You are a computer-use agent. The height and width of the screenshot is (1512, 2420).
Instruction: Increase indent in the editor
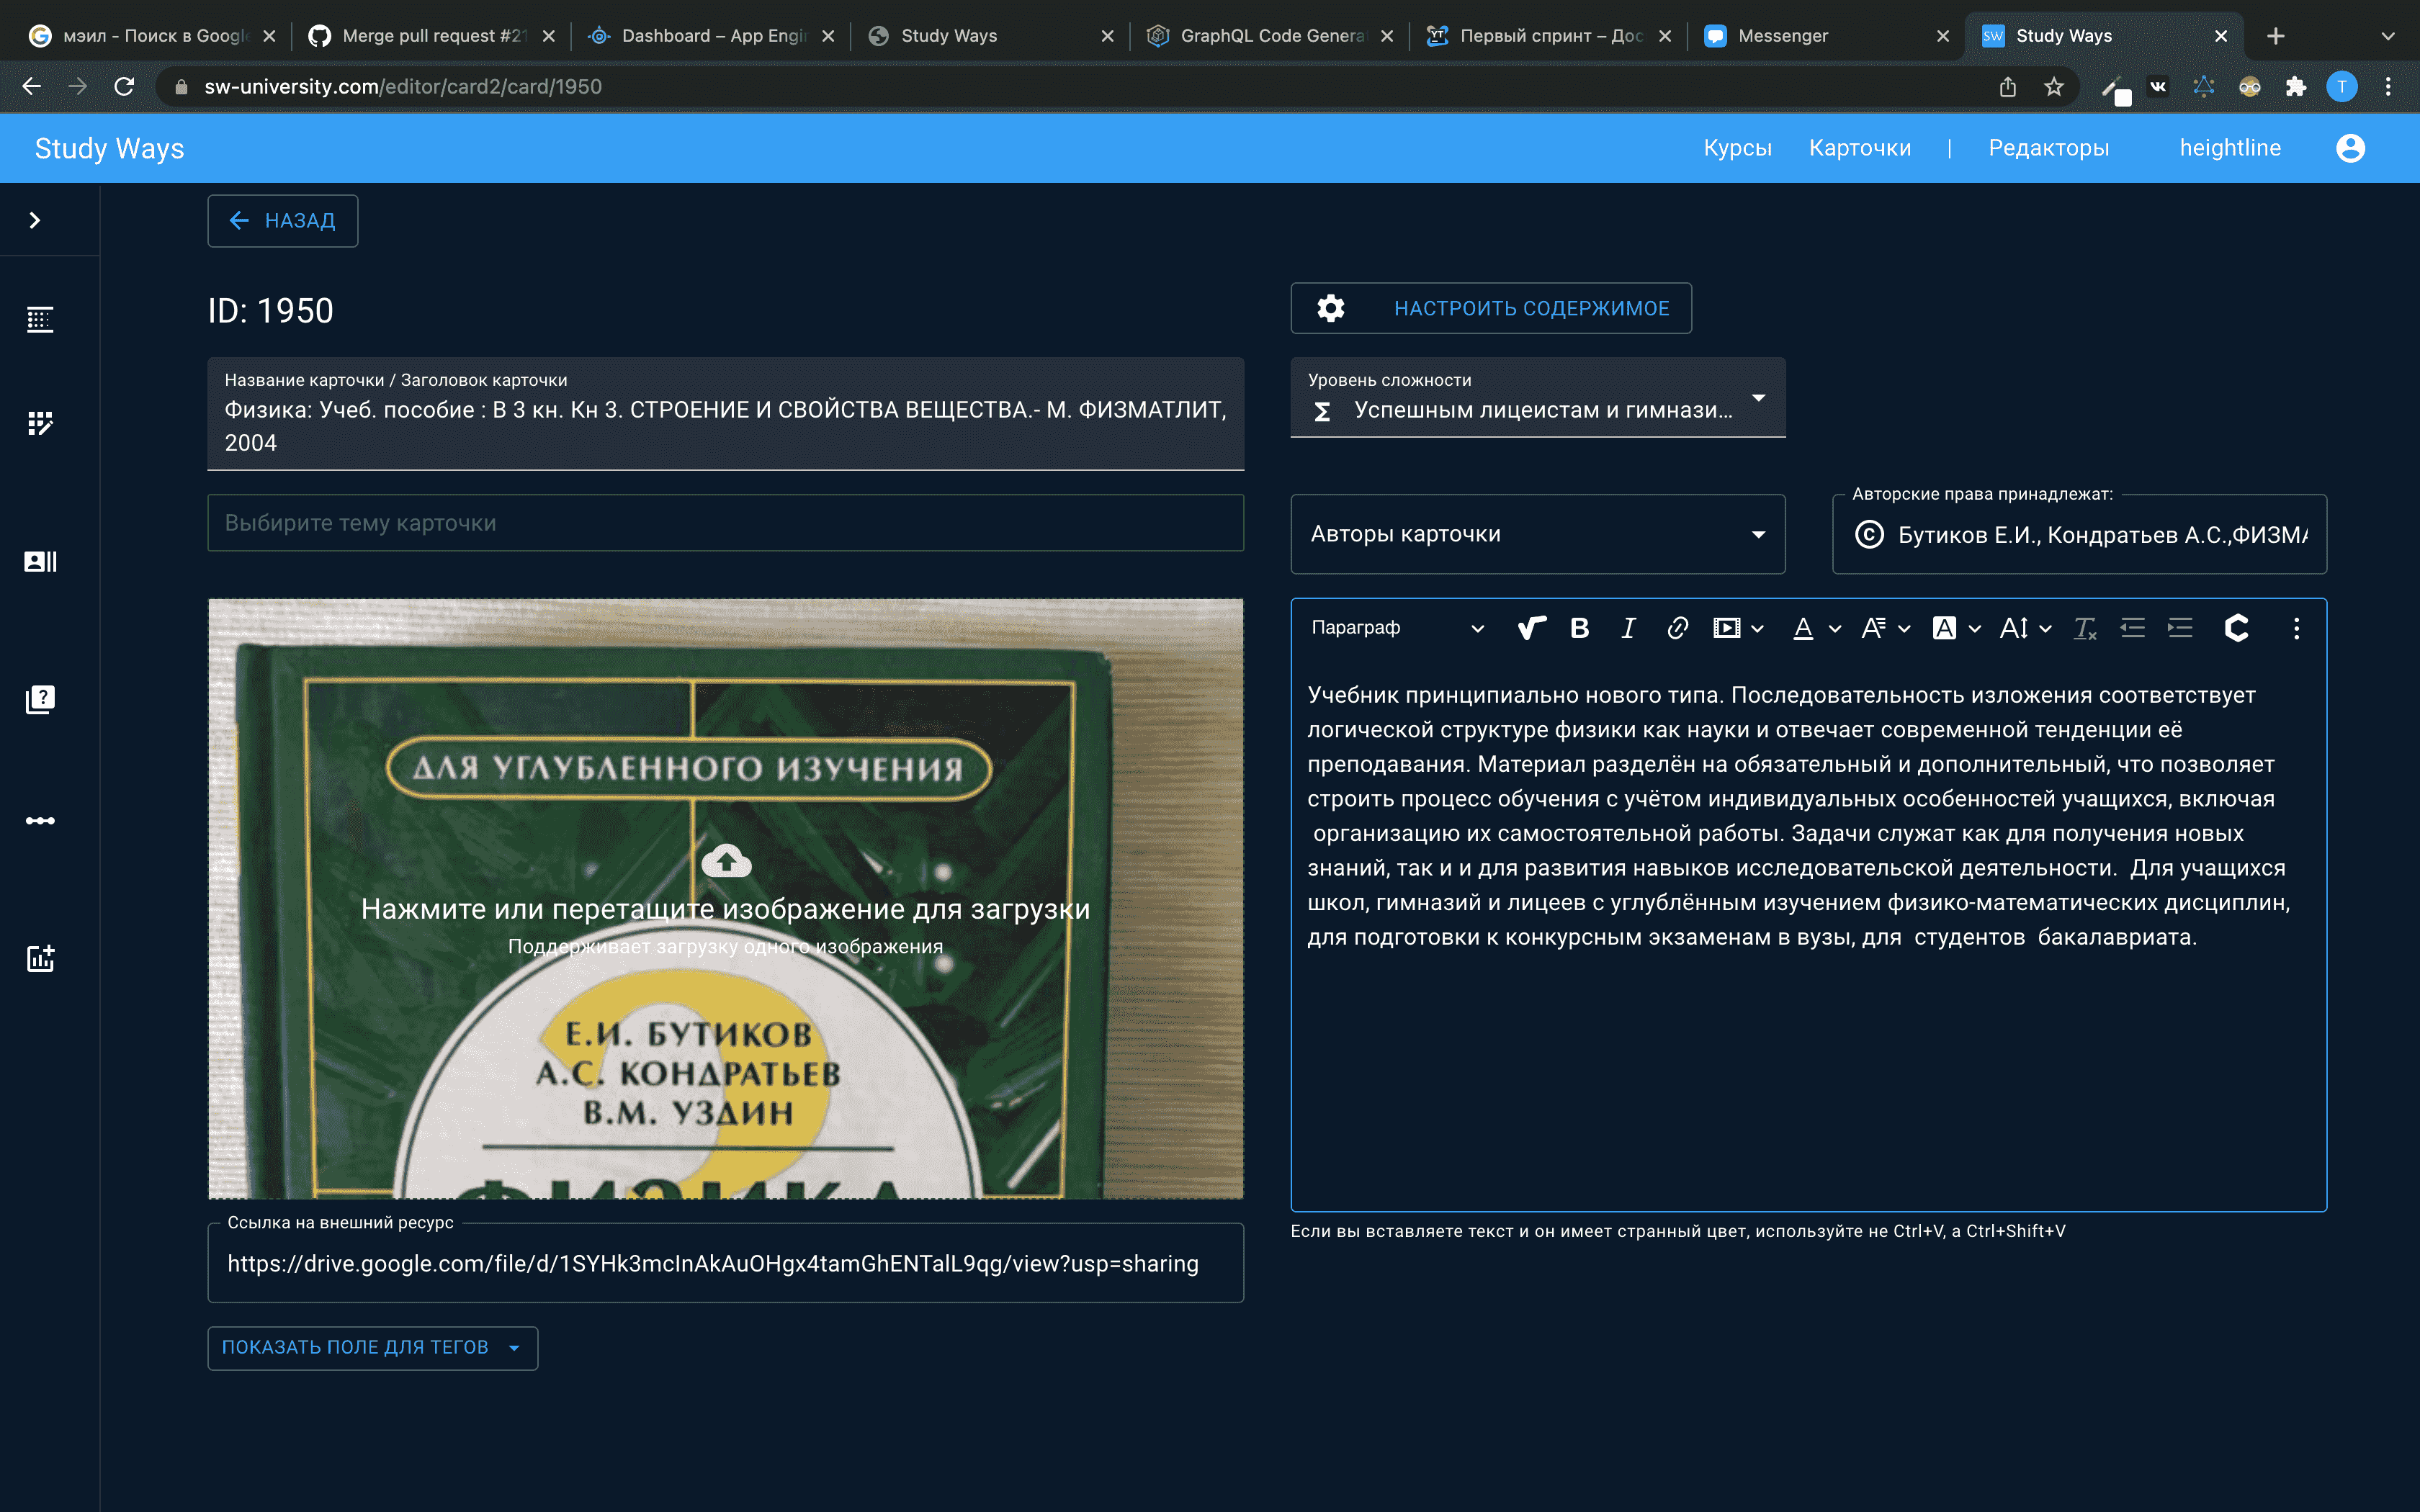click(x=2180, y=628)
